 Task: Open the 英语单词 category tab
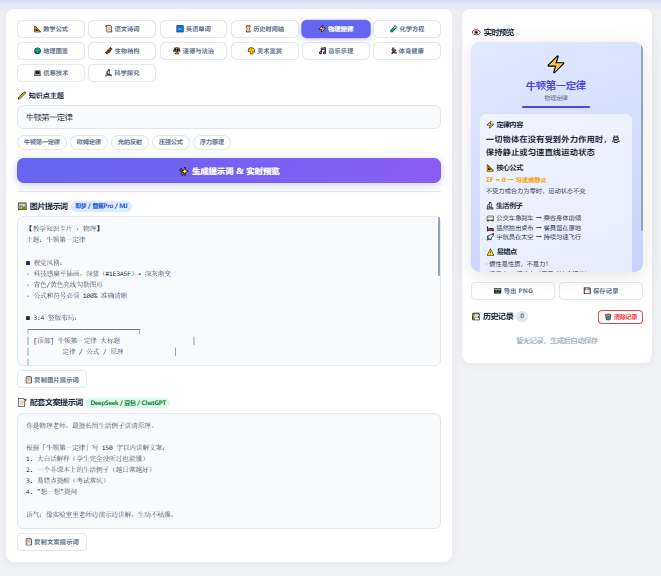pyautogui.click(x=193, y=29)
